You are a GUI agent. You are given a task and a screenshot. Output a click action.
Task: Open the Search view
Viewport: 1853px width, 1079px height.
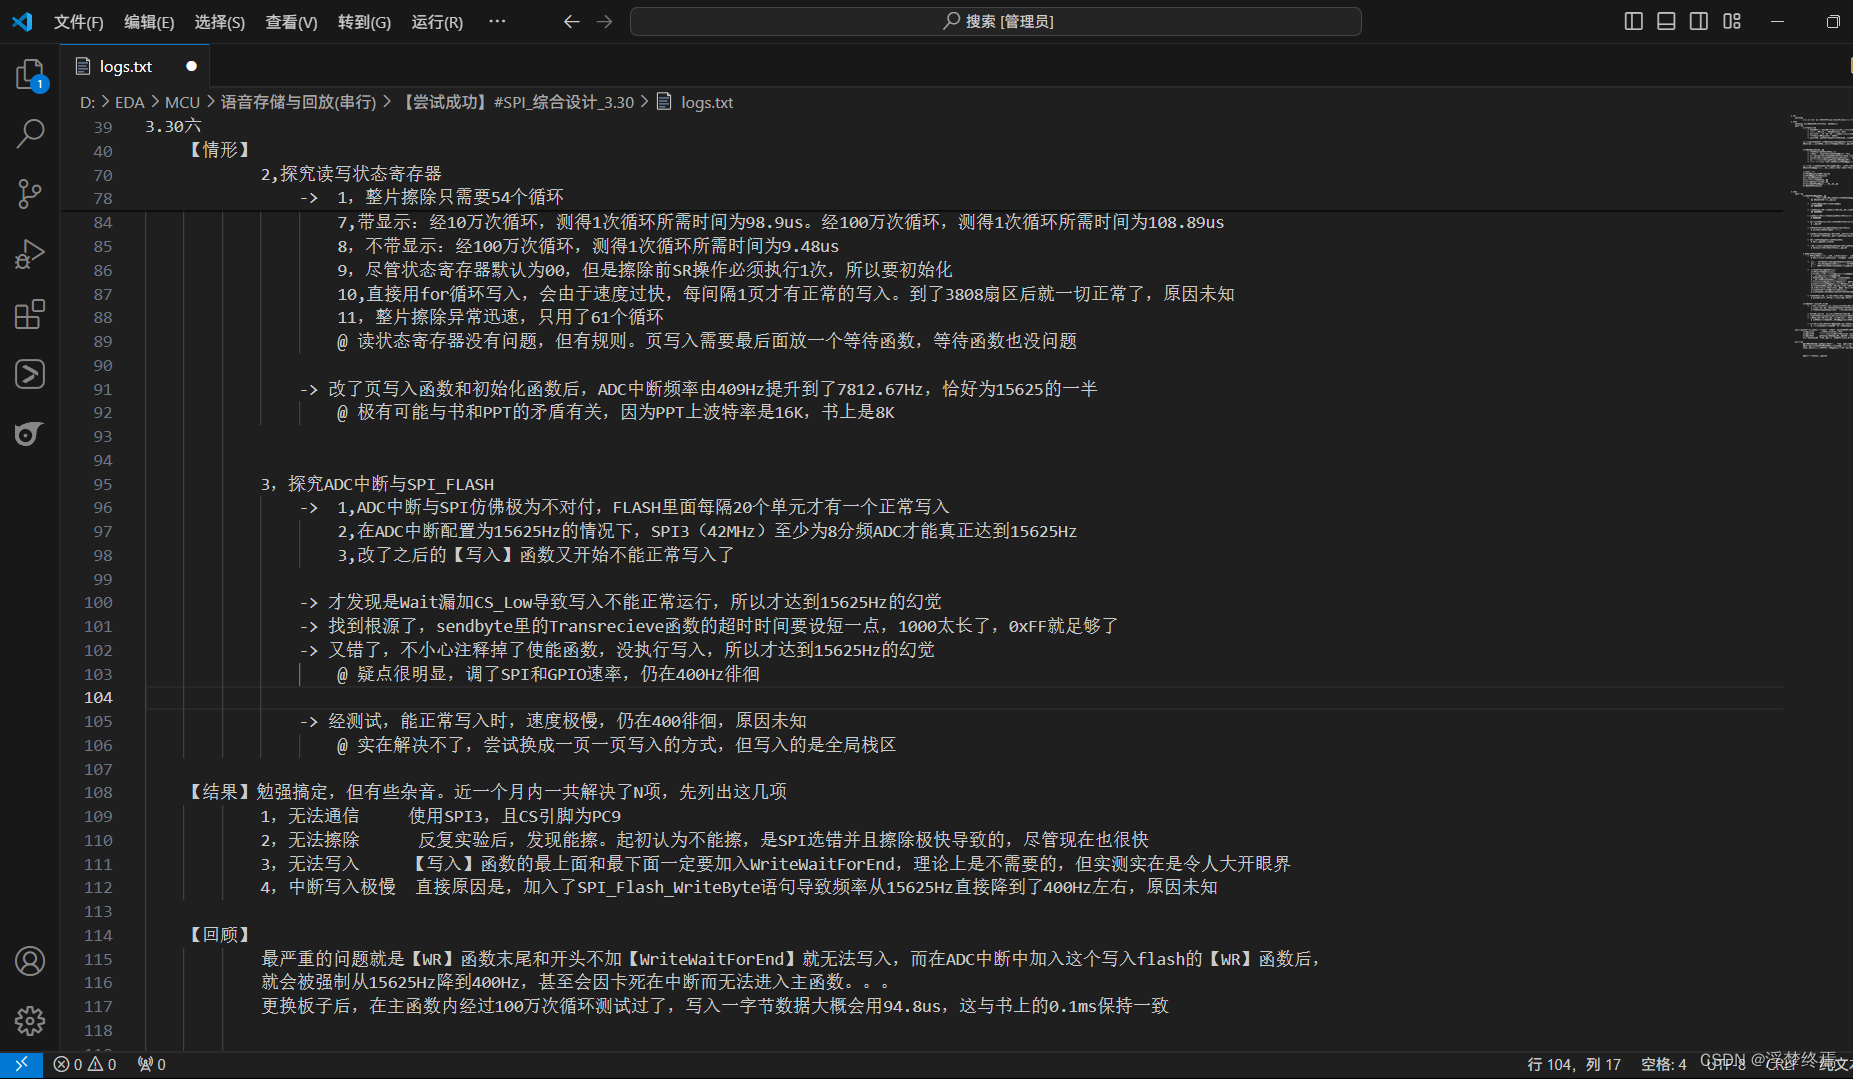click(29, 133)
